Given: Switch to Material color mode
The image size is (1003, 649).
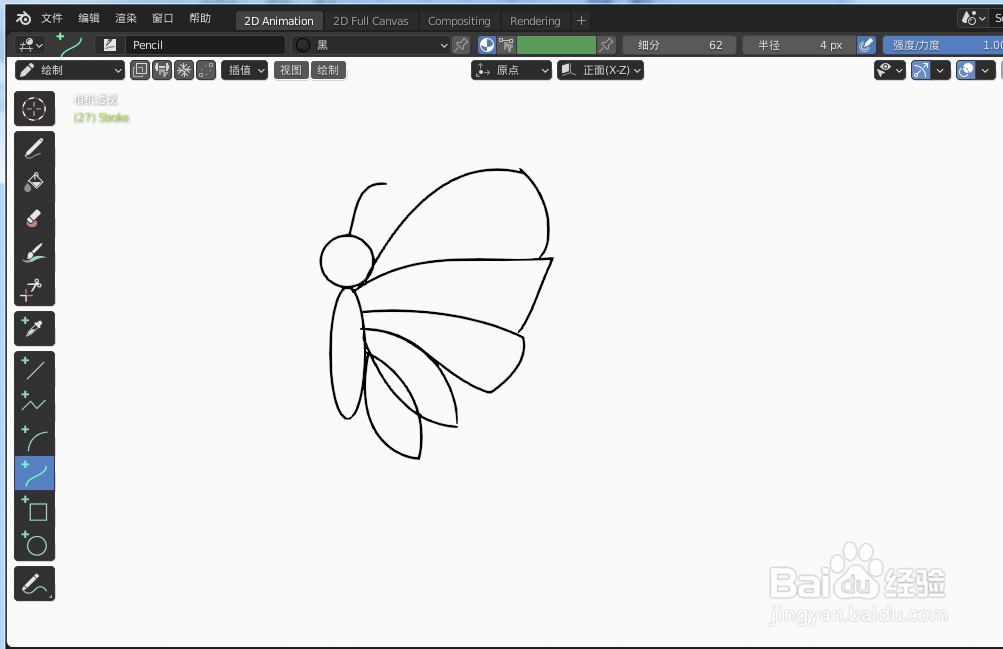Looking at the screenshot, I should click(x=487, y=45).
